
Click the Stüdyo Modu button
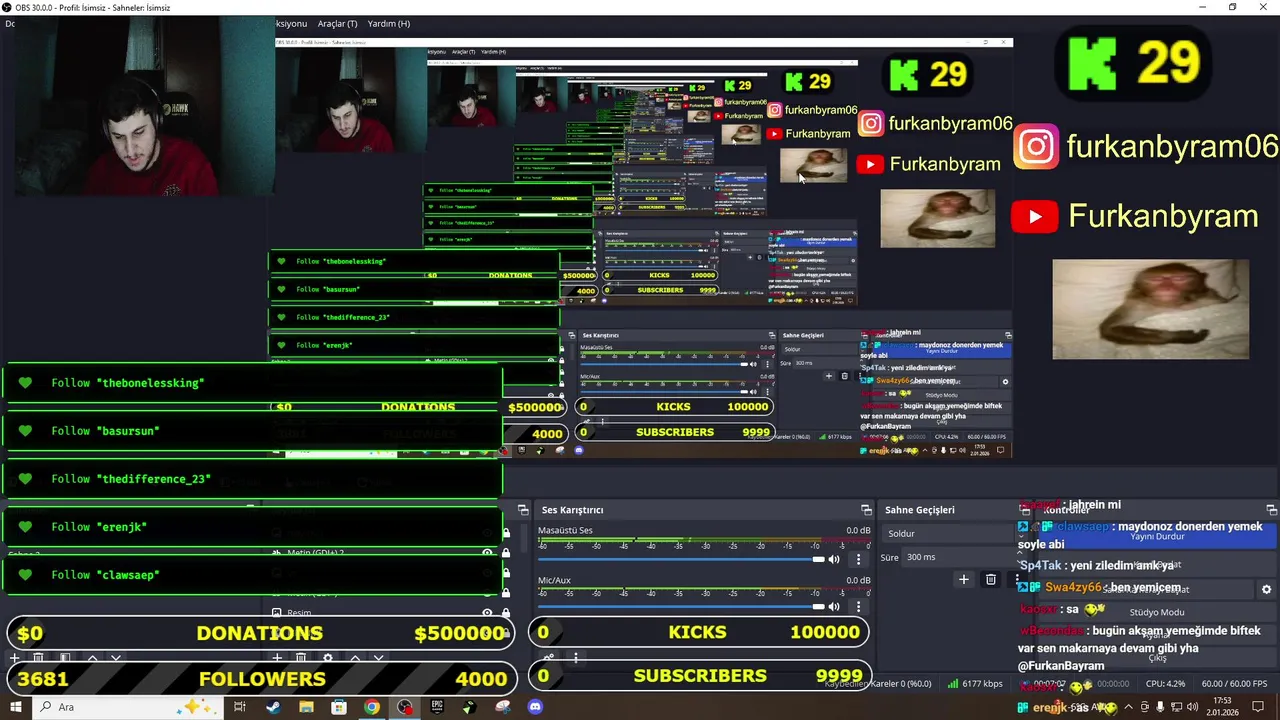1157,612
